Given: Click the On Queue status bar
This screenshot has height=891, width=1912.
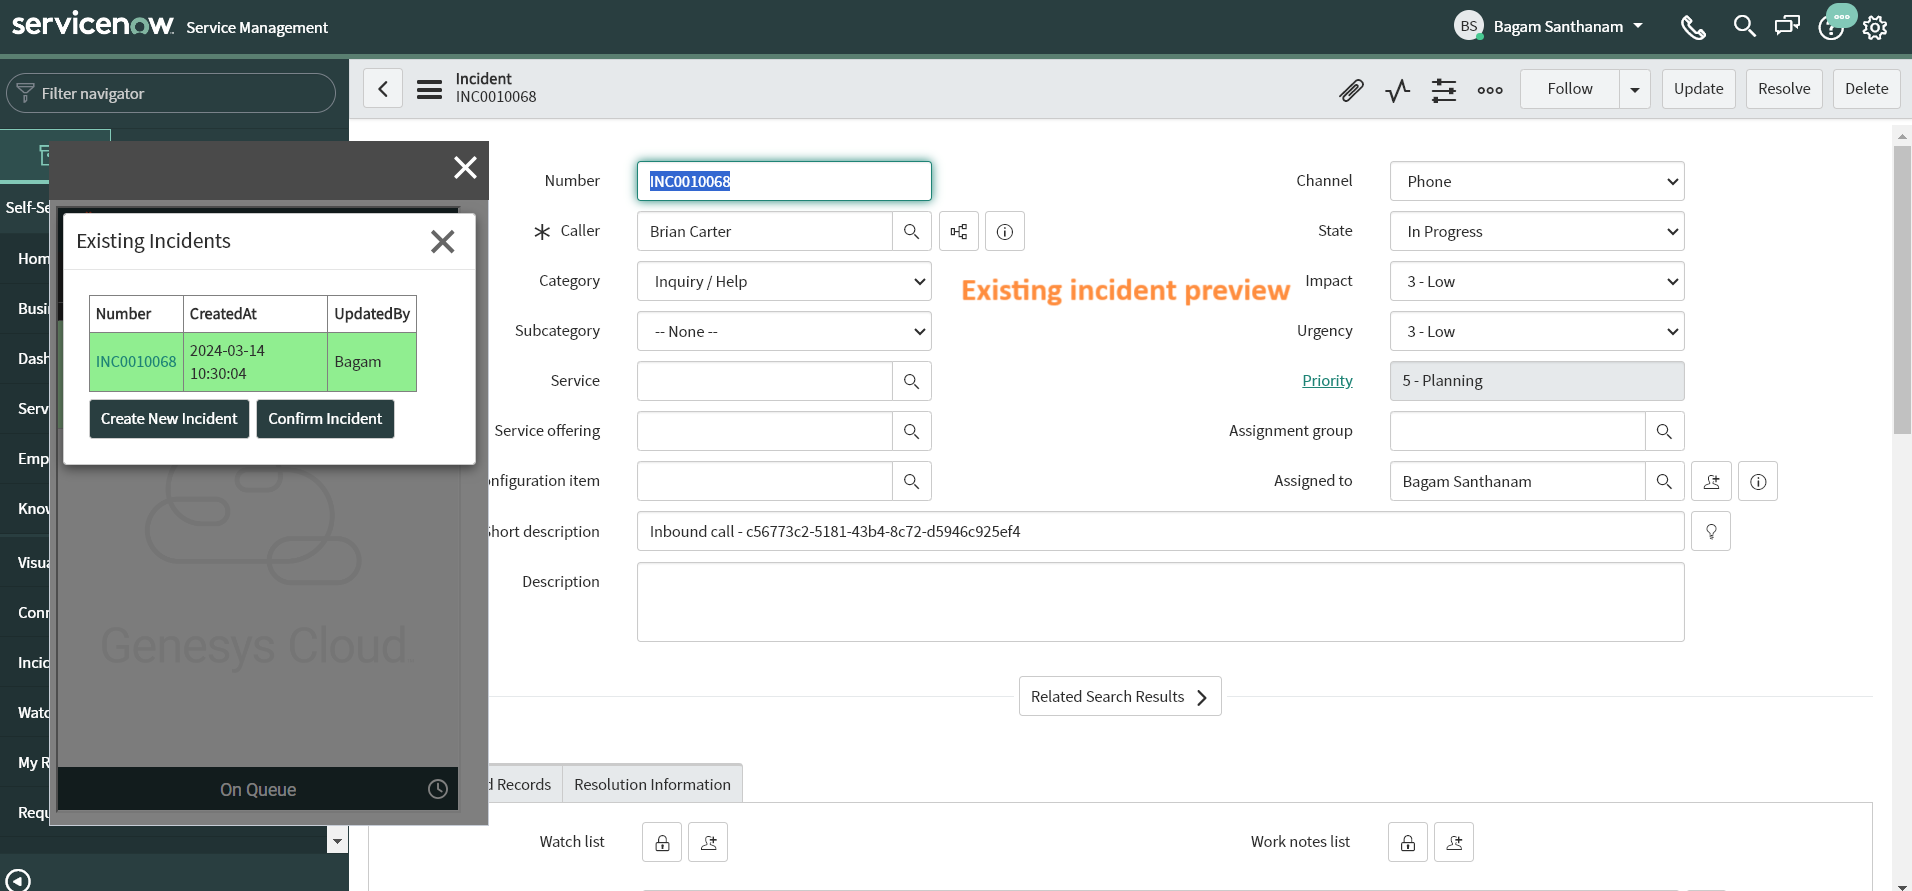Looking at the screenshot, I should click(x=258, y=789).
